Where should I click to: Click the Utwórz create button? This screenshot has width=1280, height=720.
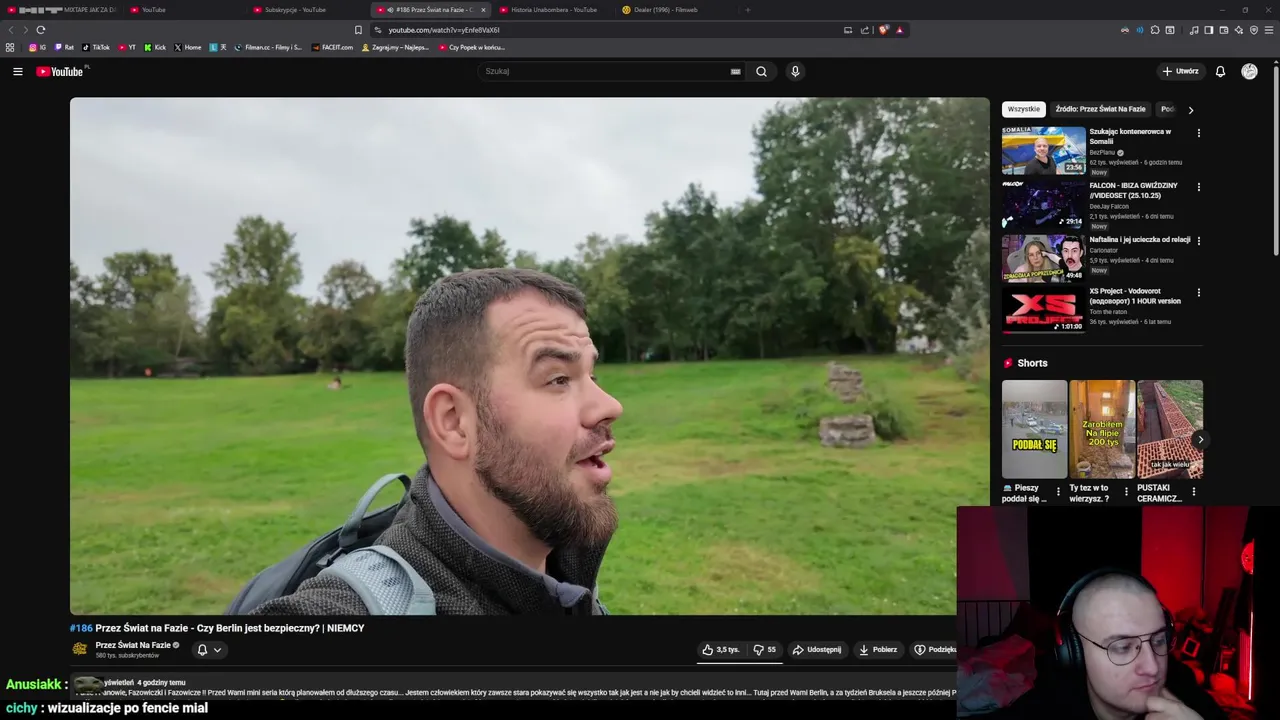pyautogui.click(x=1180, y=71)
